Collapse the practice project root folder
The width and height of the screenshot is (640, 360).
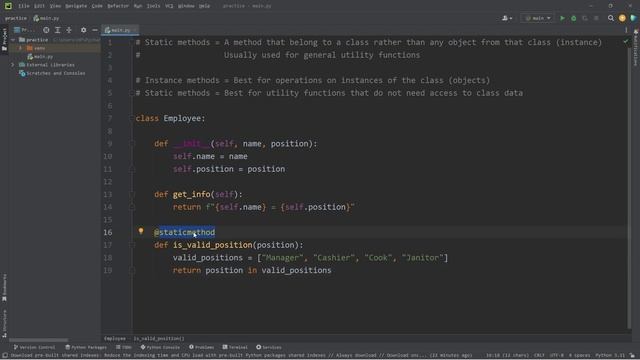[x=13, y=40]
